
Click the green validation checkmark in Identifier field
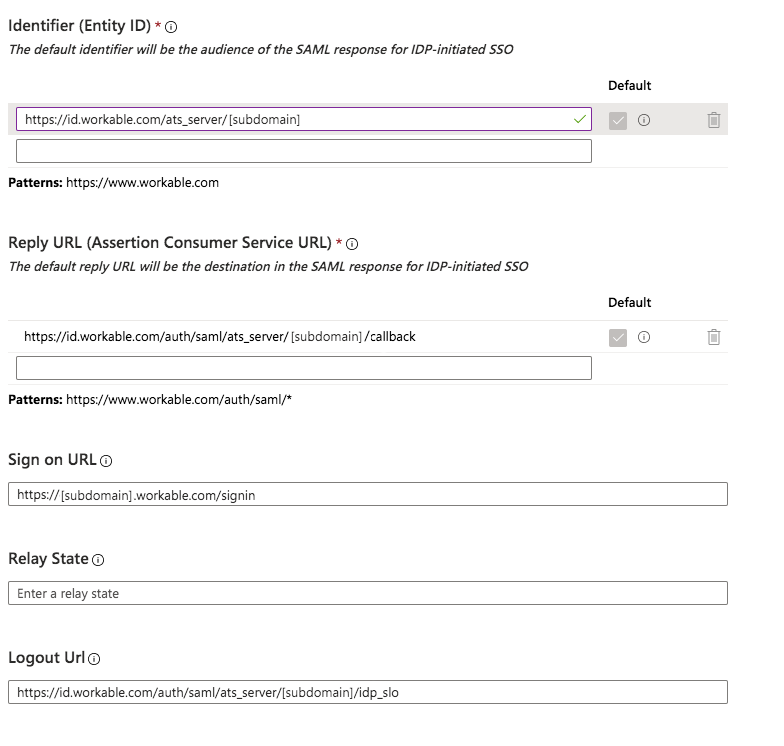click(580, 120)
